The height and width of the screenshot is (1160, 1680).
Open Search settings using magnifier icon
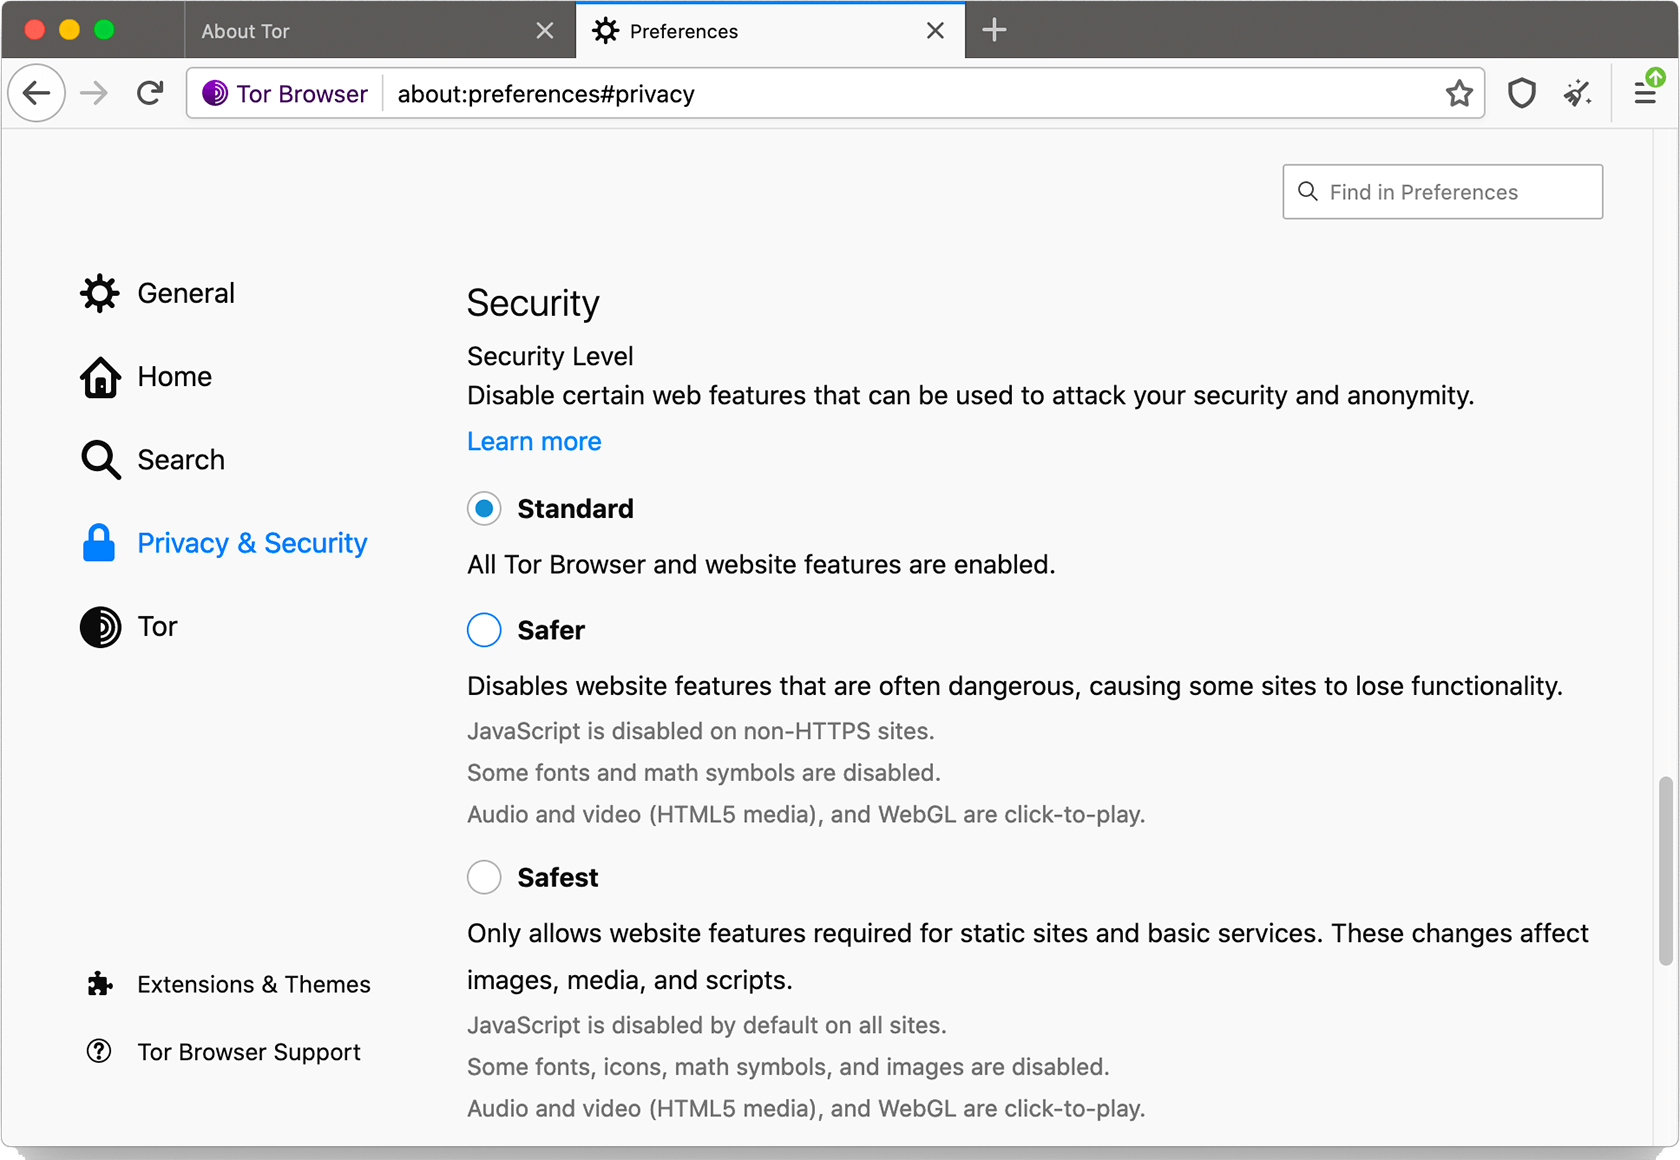[99, 459]
